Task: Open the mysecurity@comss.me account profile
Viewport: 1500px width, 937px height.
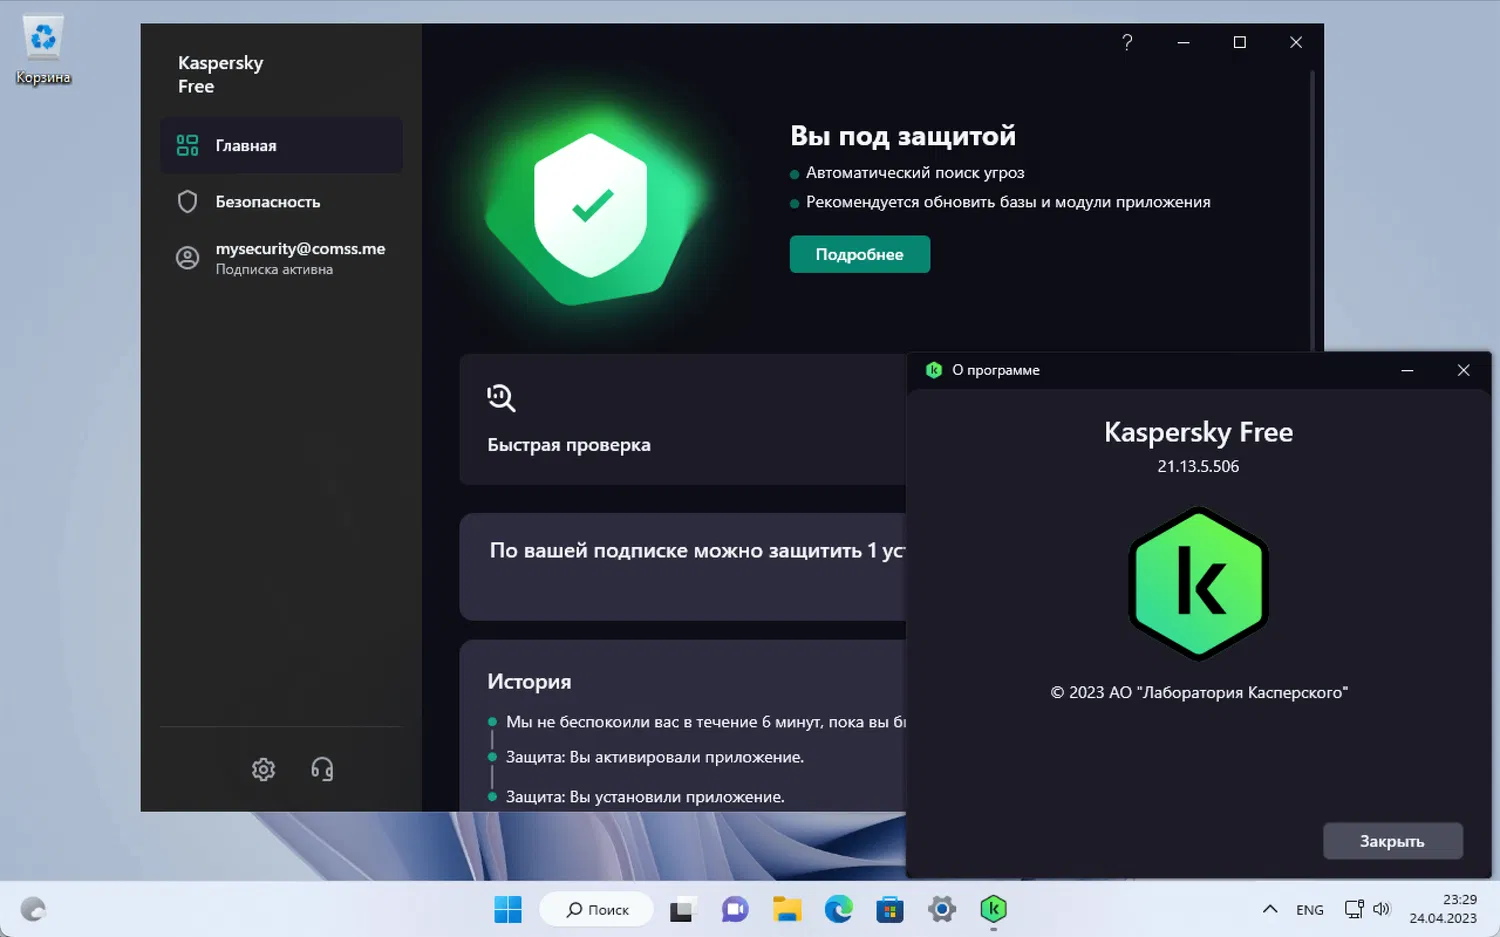Action: click(x=281, y=258)
